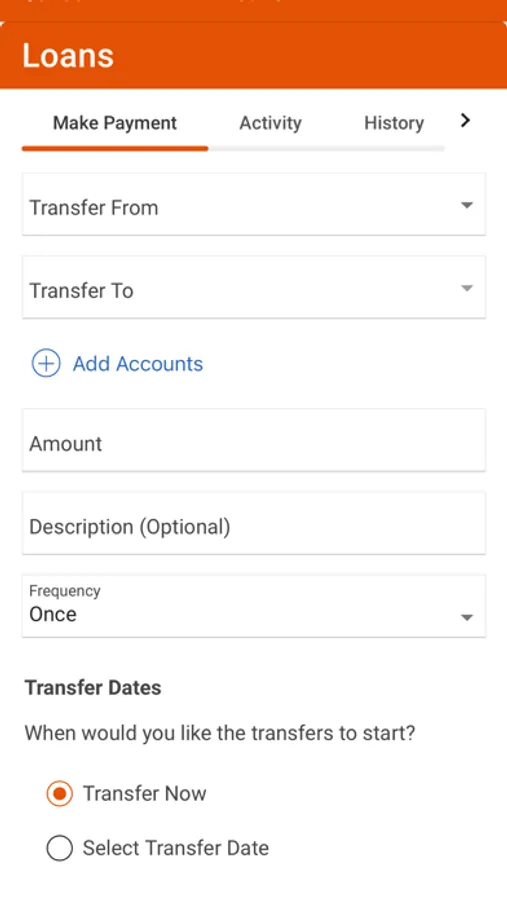Expand the Frequency Once dropdown
Screen dimensions: 507x900
(x=254, y=606)
